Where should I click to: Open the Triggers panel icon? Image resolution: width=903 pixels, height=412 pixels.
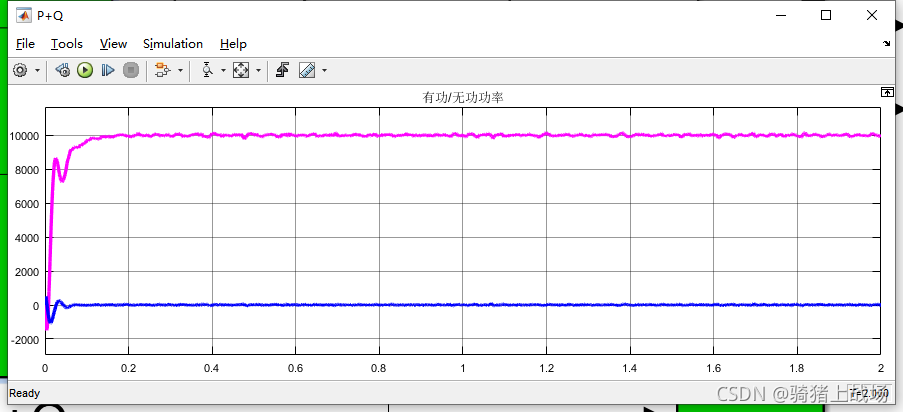(282, 70)
